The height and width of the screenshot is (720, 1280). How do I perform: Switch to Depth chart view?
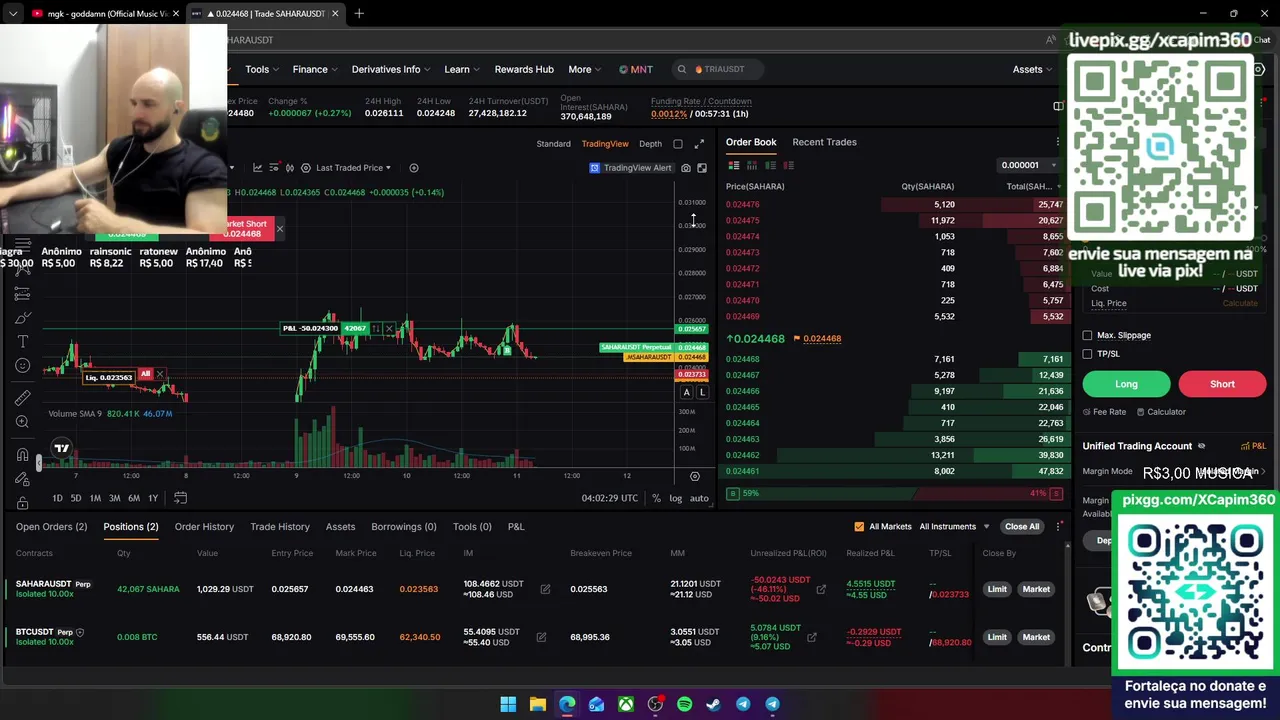[x=650, y=144]
